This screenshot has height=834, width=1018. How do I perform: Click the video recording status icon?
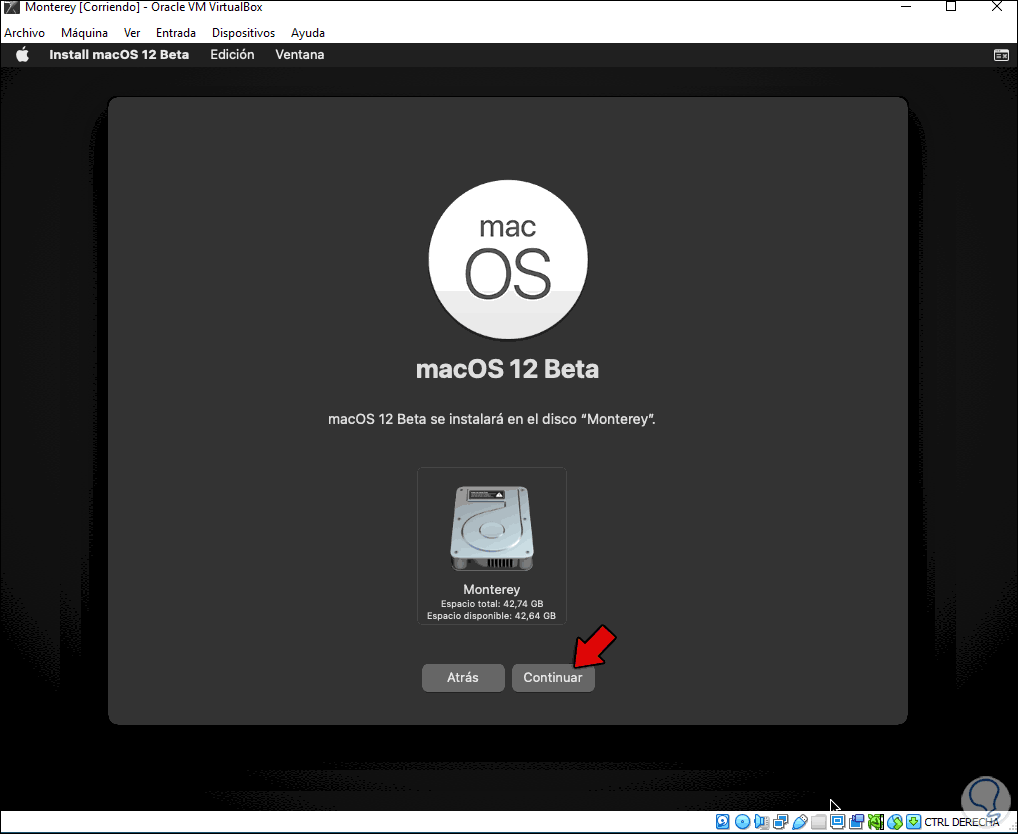tap(856, 822)
